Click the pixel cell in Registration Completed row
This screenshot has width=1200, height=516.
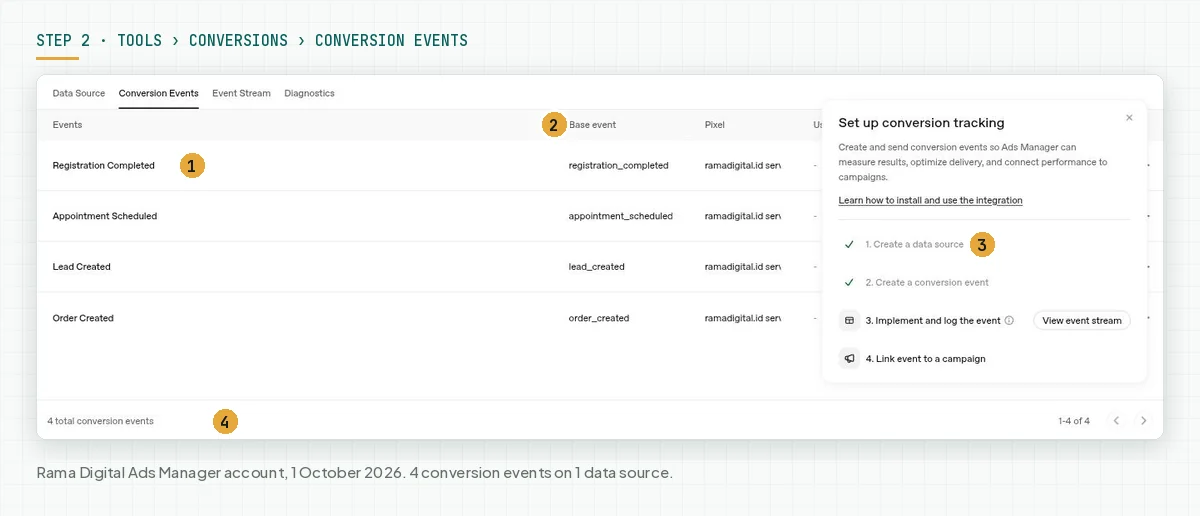click(742, 165)
